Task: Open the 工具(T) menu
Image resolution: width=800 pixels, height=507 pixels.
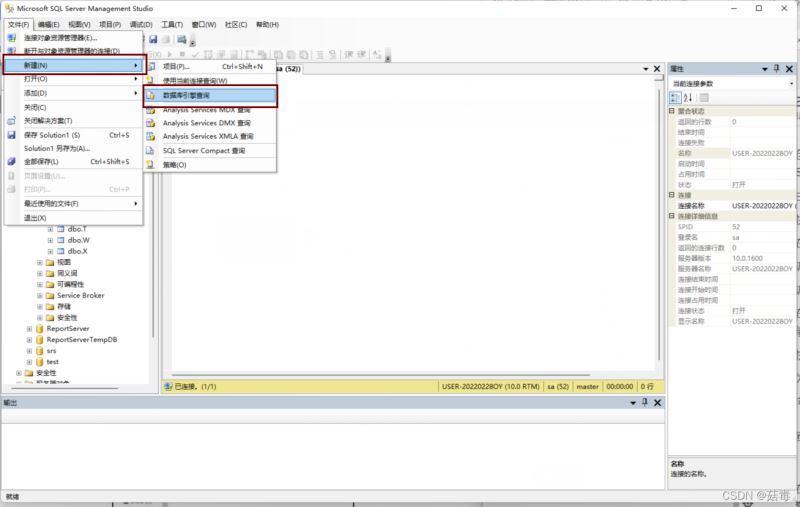Action: 172,24
